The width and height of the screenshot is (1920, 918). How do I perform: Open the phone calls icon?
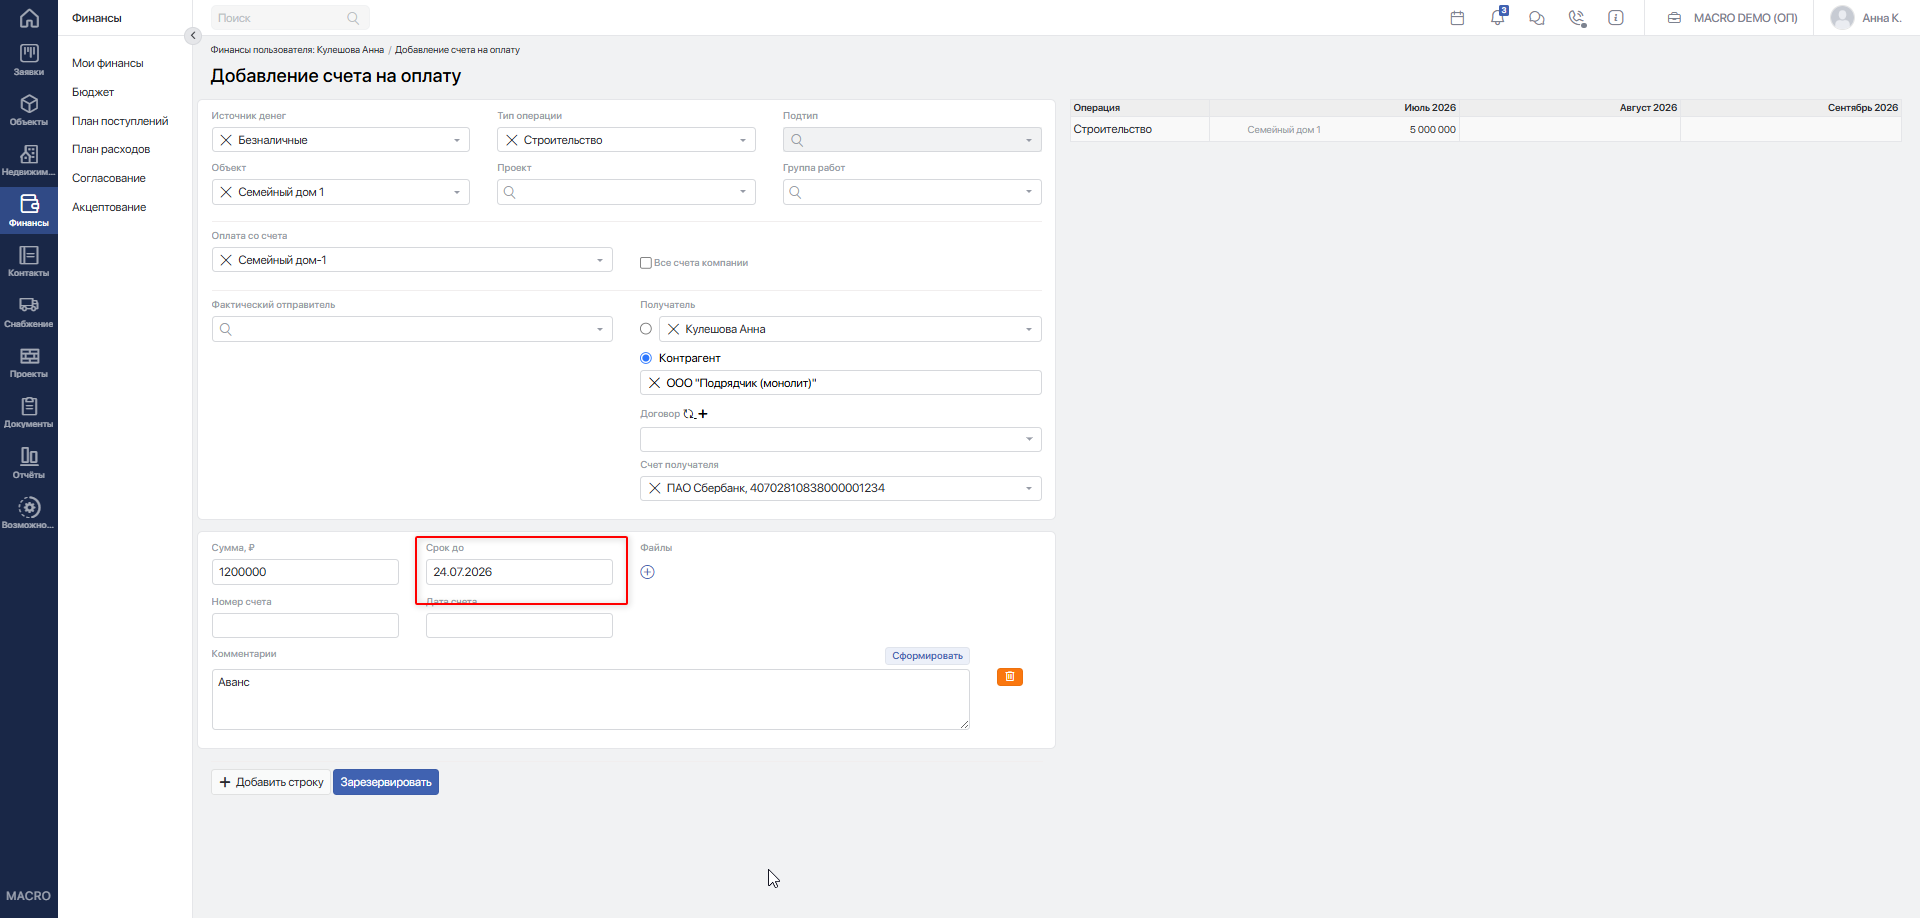click(1577, 18)
